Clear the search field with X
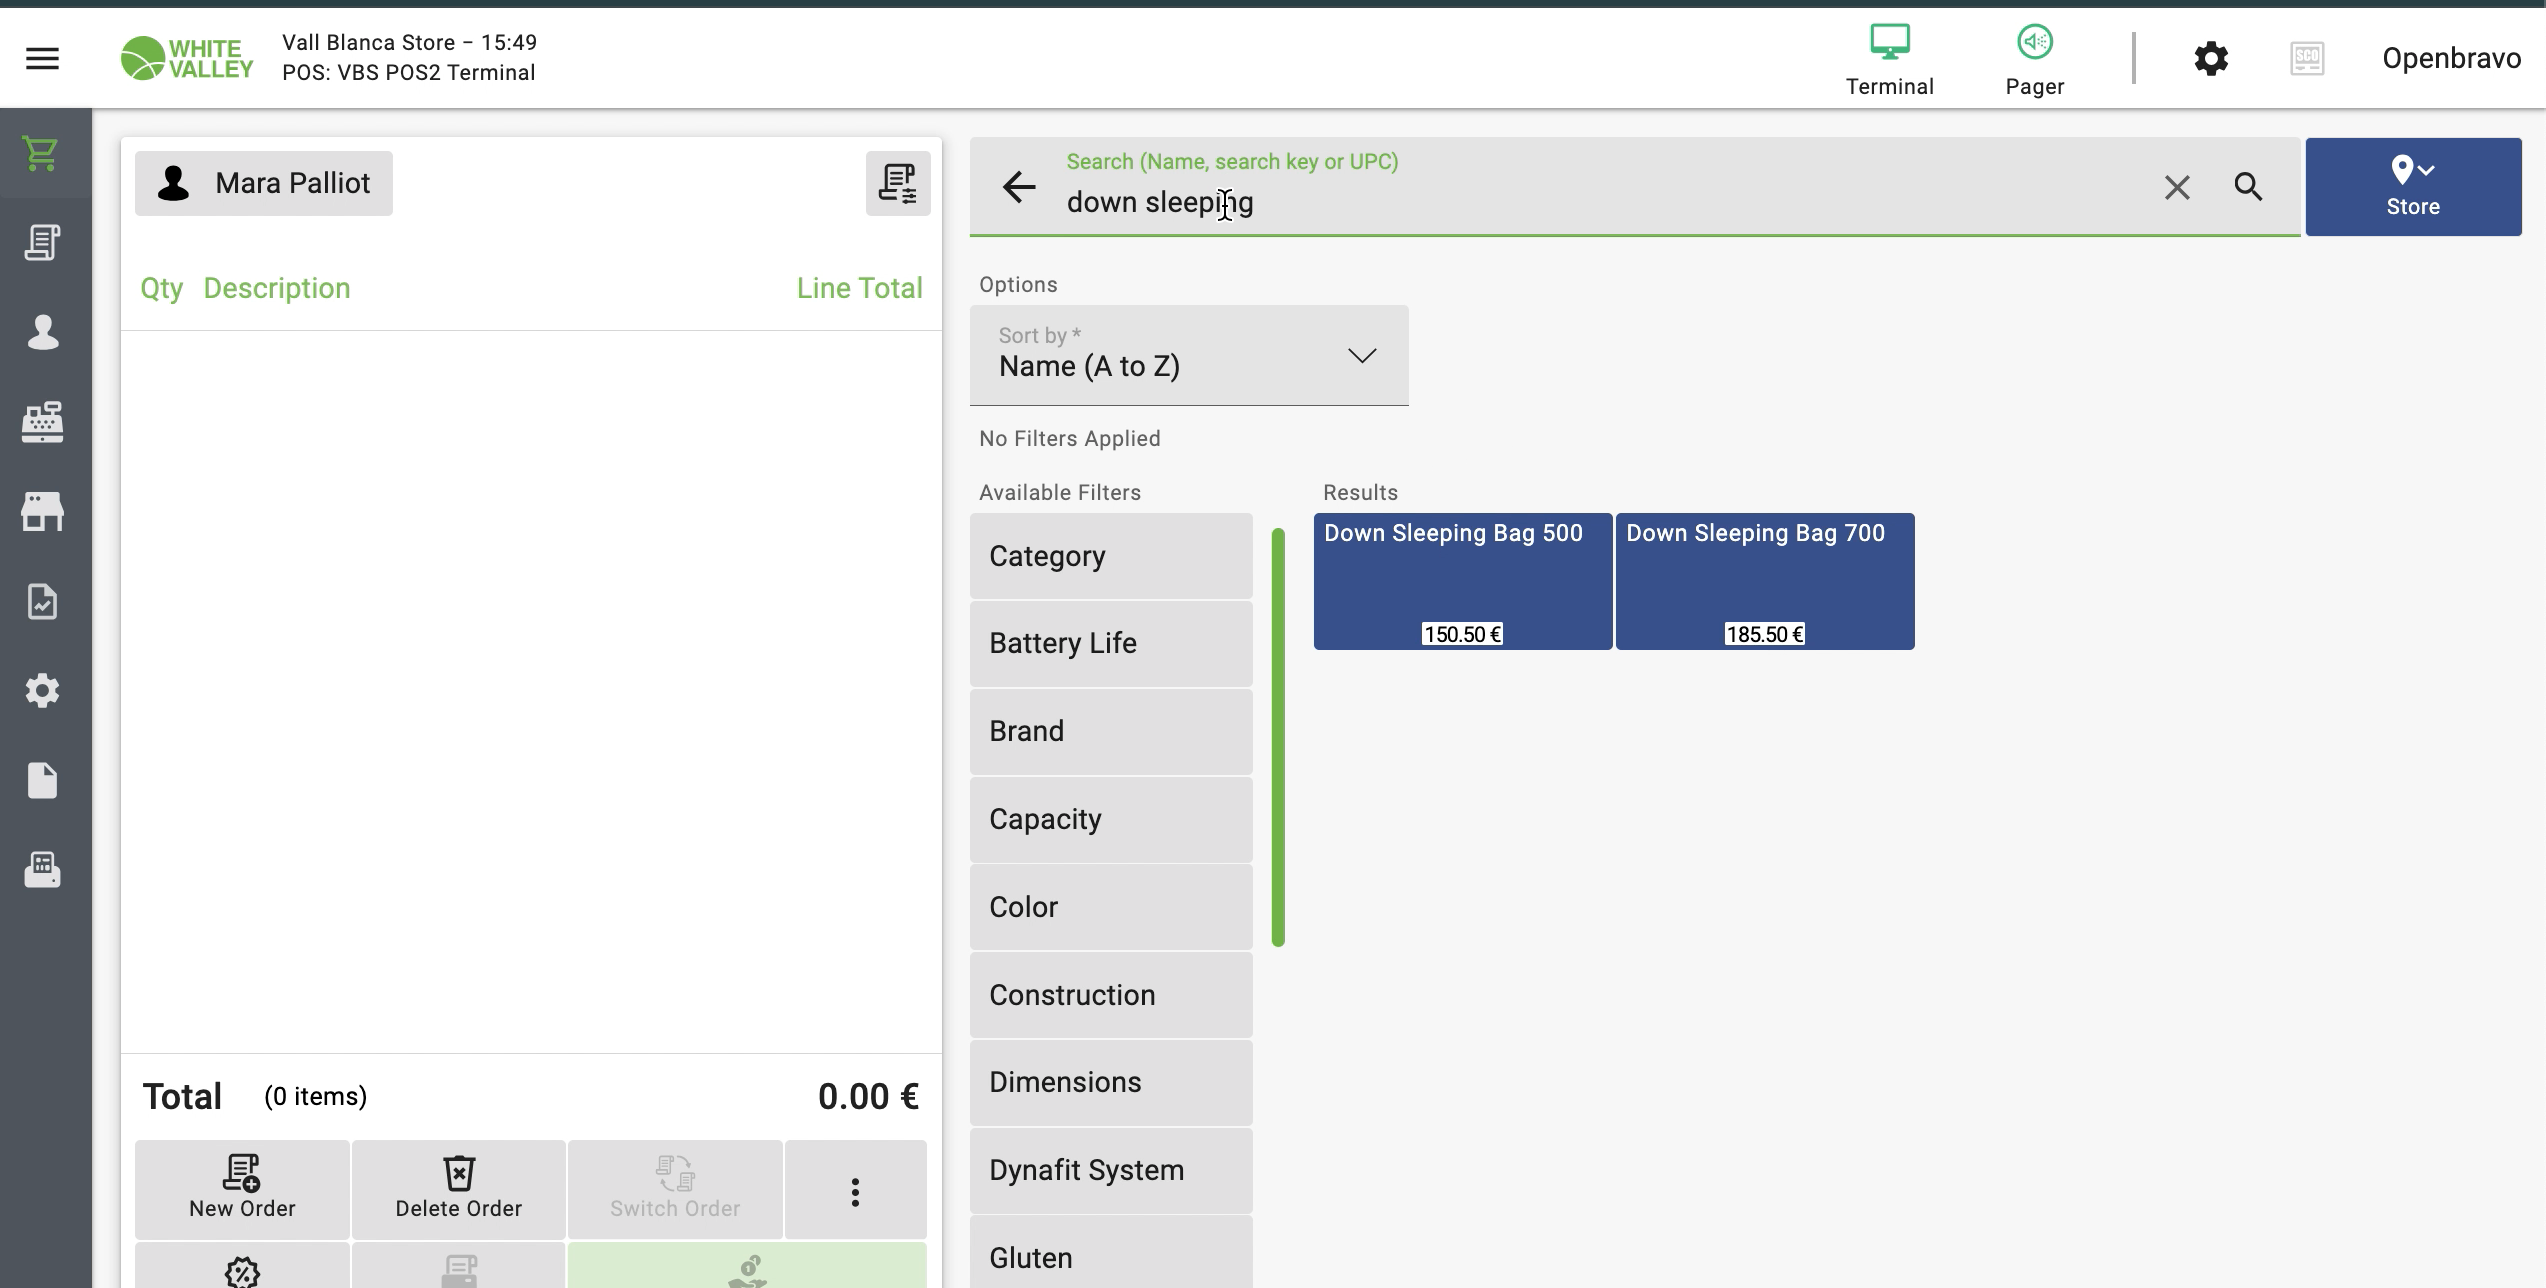Viewport: 2546px width, 1288px height. pyautogui.click(x=2177, y=187)
